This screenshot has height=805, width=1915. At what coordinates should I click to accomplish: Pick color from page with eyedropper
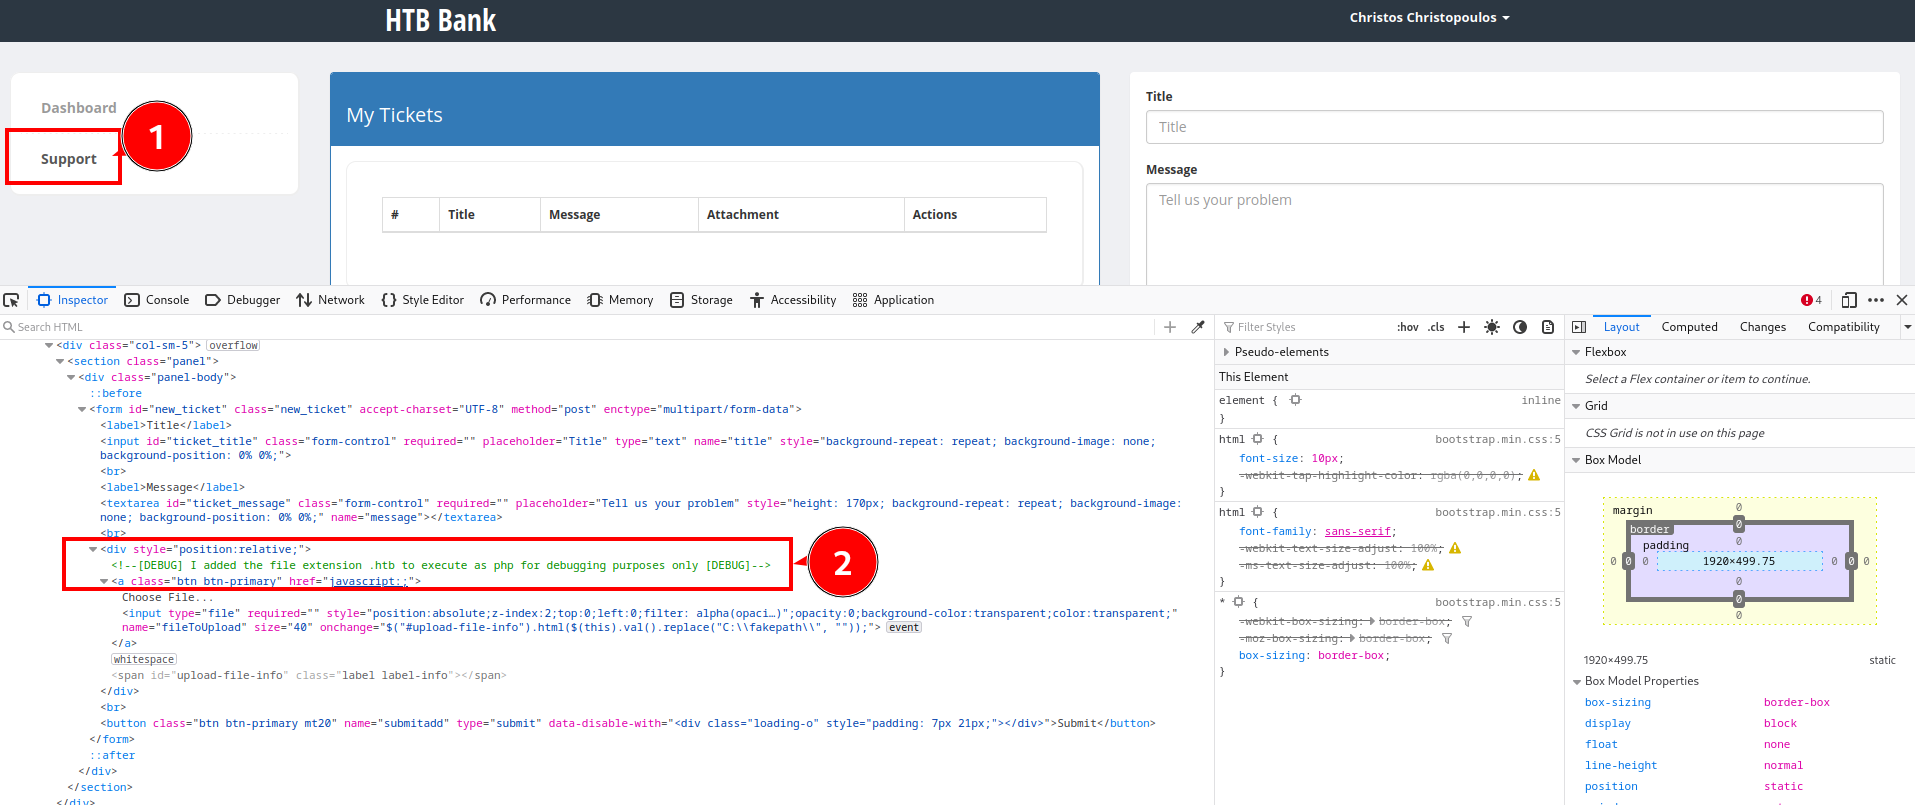(1198, 327)
